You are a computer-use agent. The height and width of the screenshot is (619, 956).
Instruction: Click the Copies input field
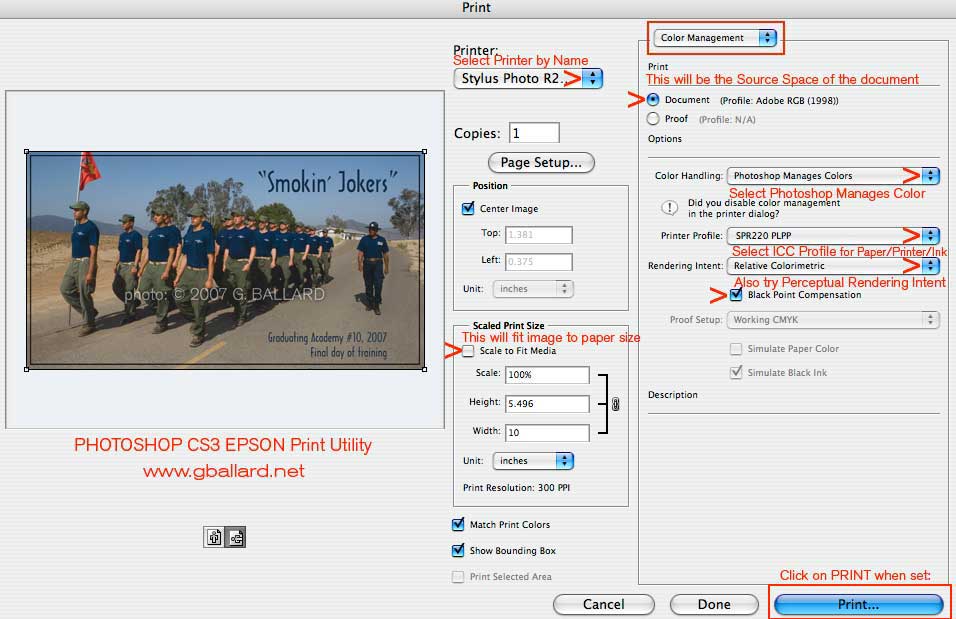coord(534,133)
